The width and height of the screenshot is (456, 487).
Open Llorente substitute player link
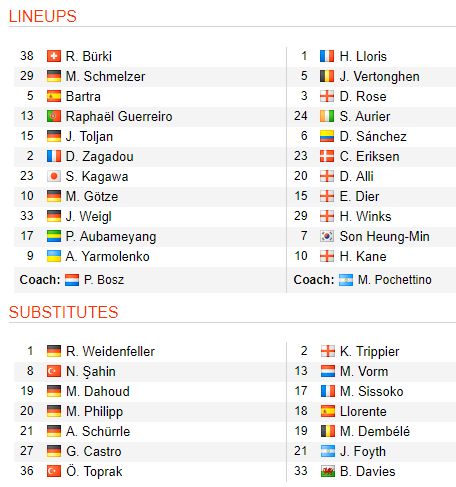coord(363,411)
